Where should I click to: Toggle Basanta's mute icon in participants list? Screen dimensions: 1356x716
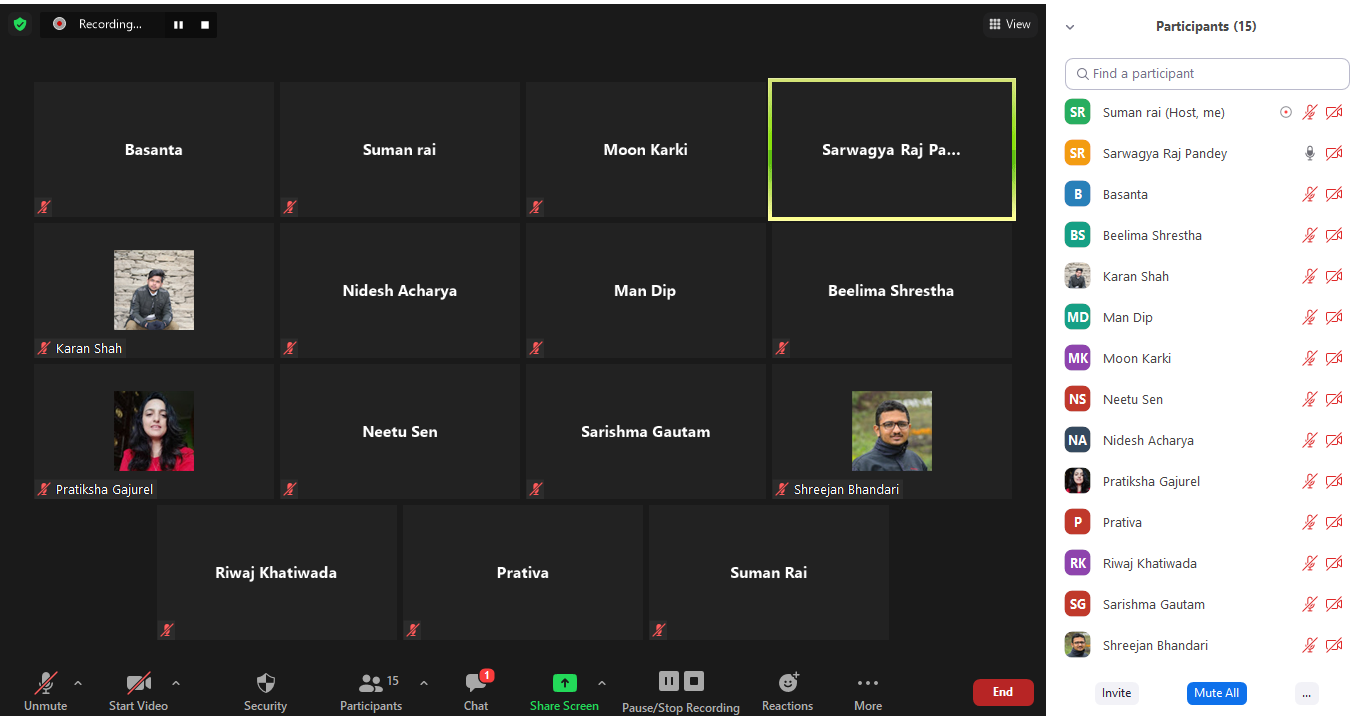(1309, 195)
